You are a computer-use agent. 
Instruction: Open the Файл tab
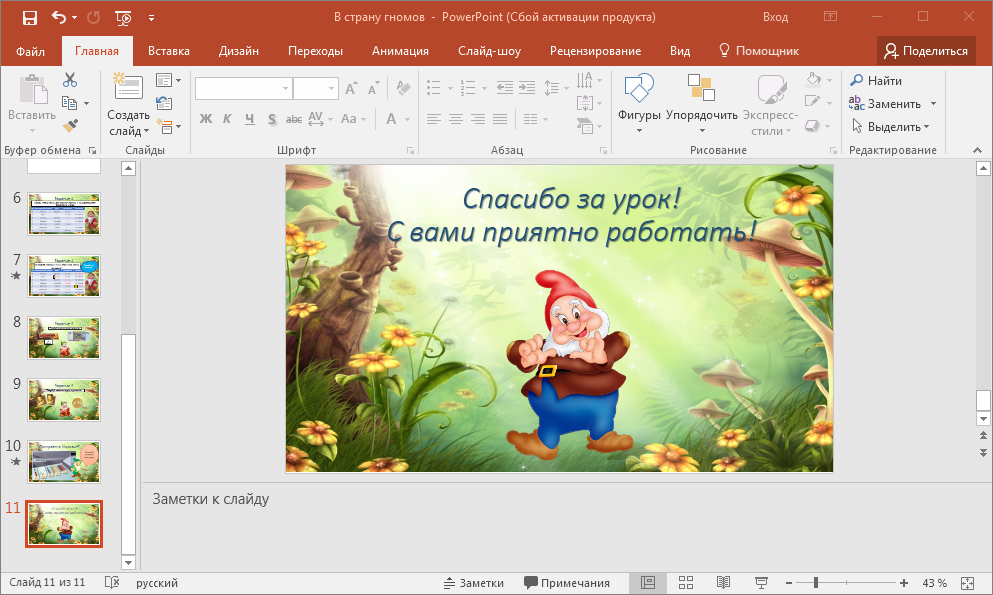click(30, 51)
